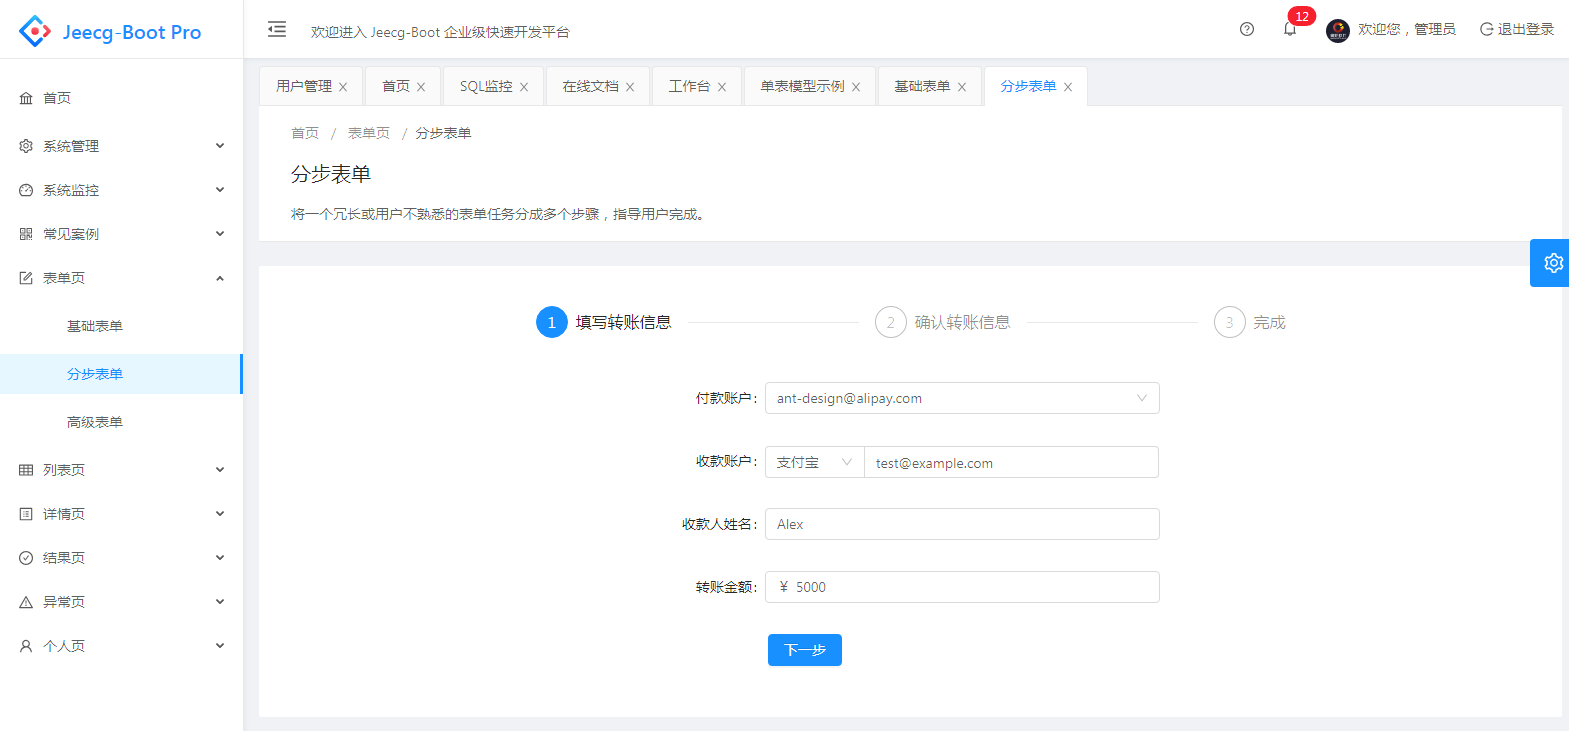Expand the 结果页 sidebar menu
Screen dimensions: 1569x731
220,558
